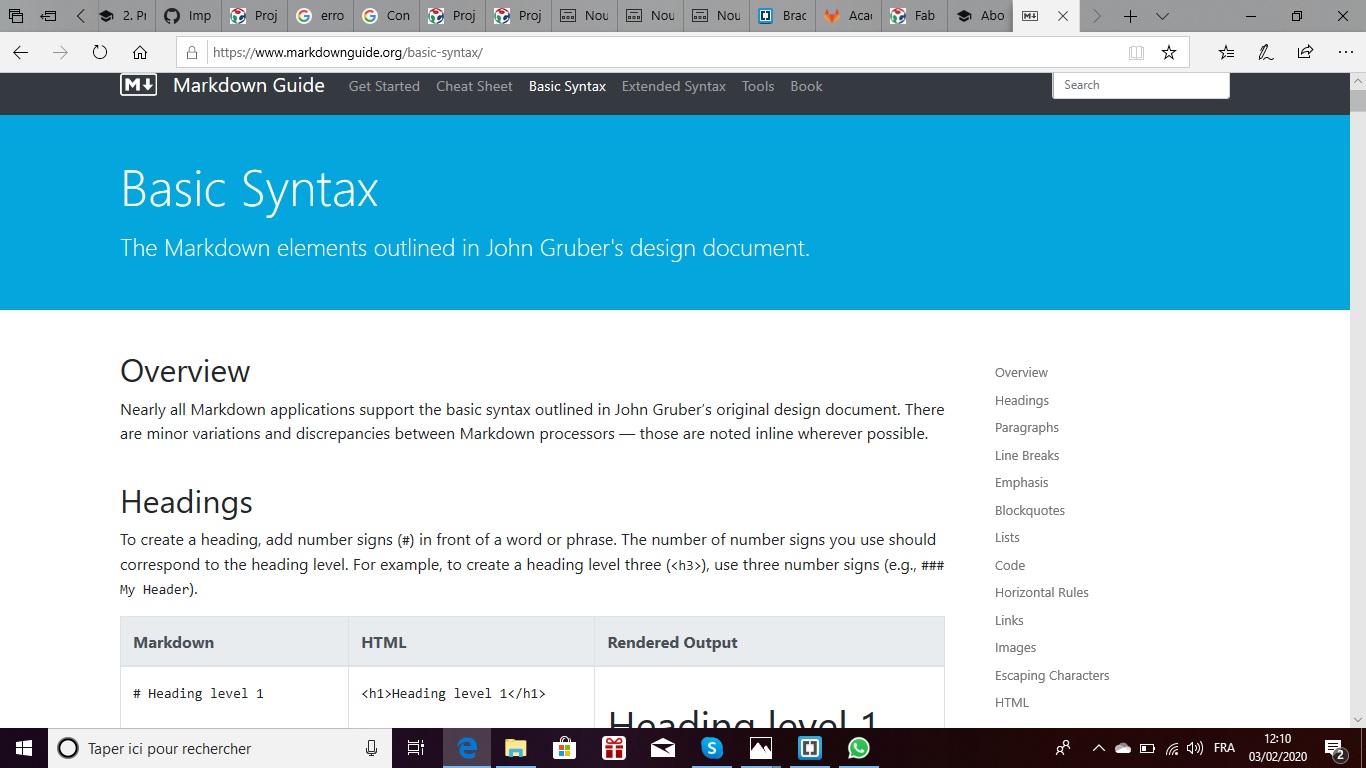
Task: Click the 'Basic Syntax' page title
Action: (x=249, y=189)
